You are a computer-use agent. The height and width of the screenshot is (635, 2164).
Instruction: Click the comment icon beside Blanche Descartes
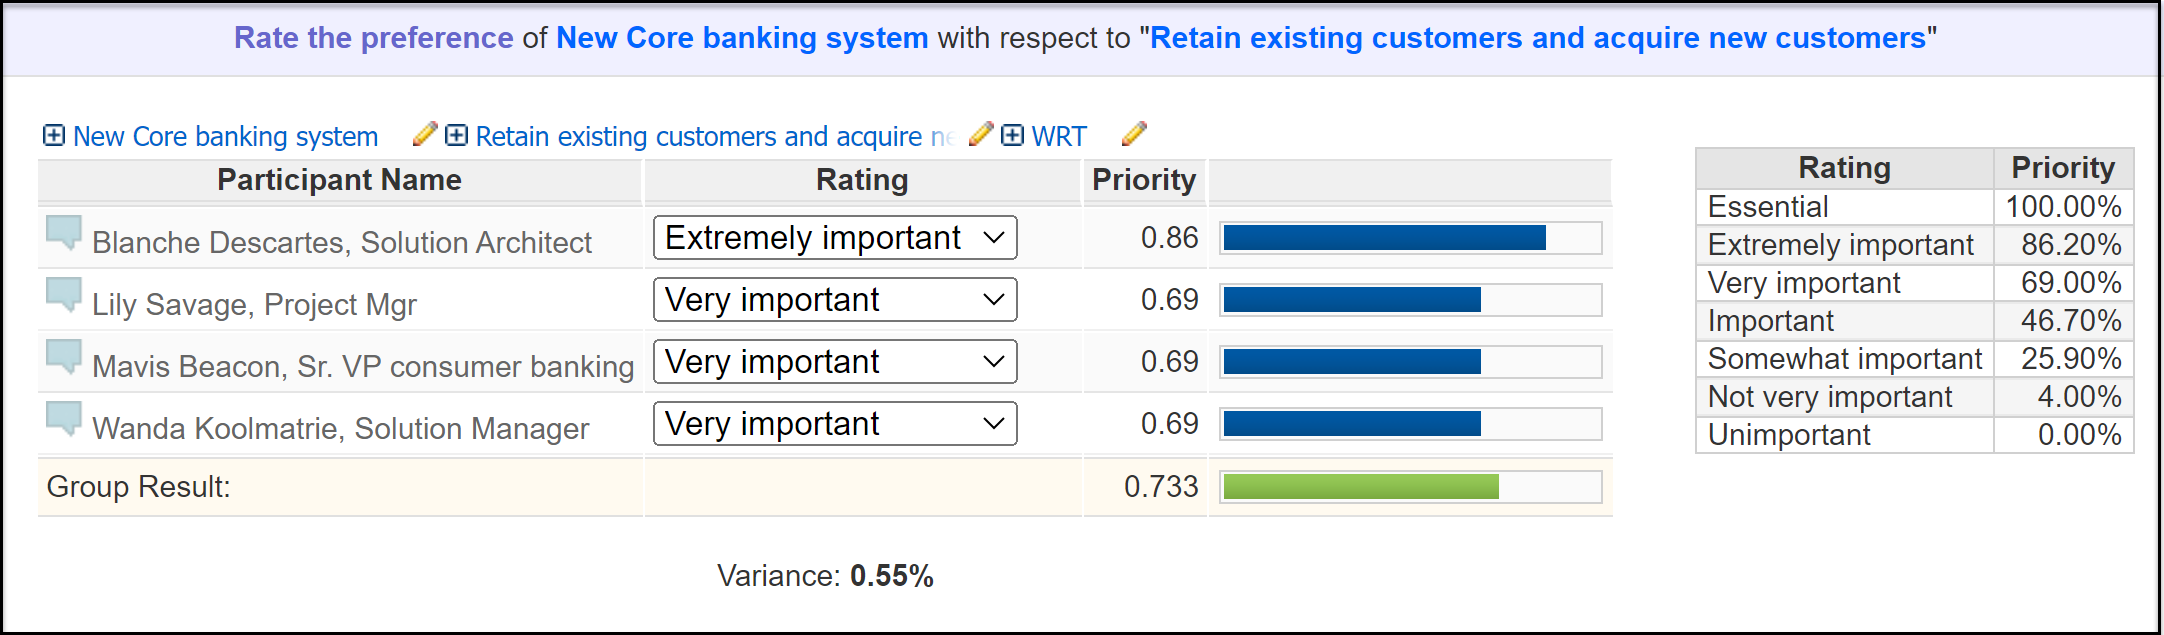coord(64,232)
